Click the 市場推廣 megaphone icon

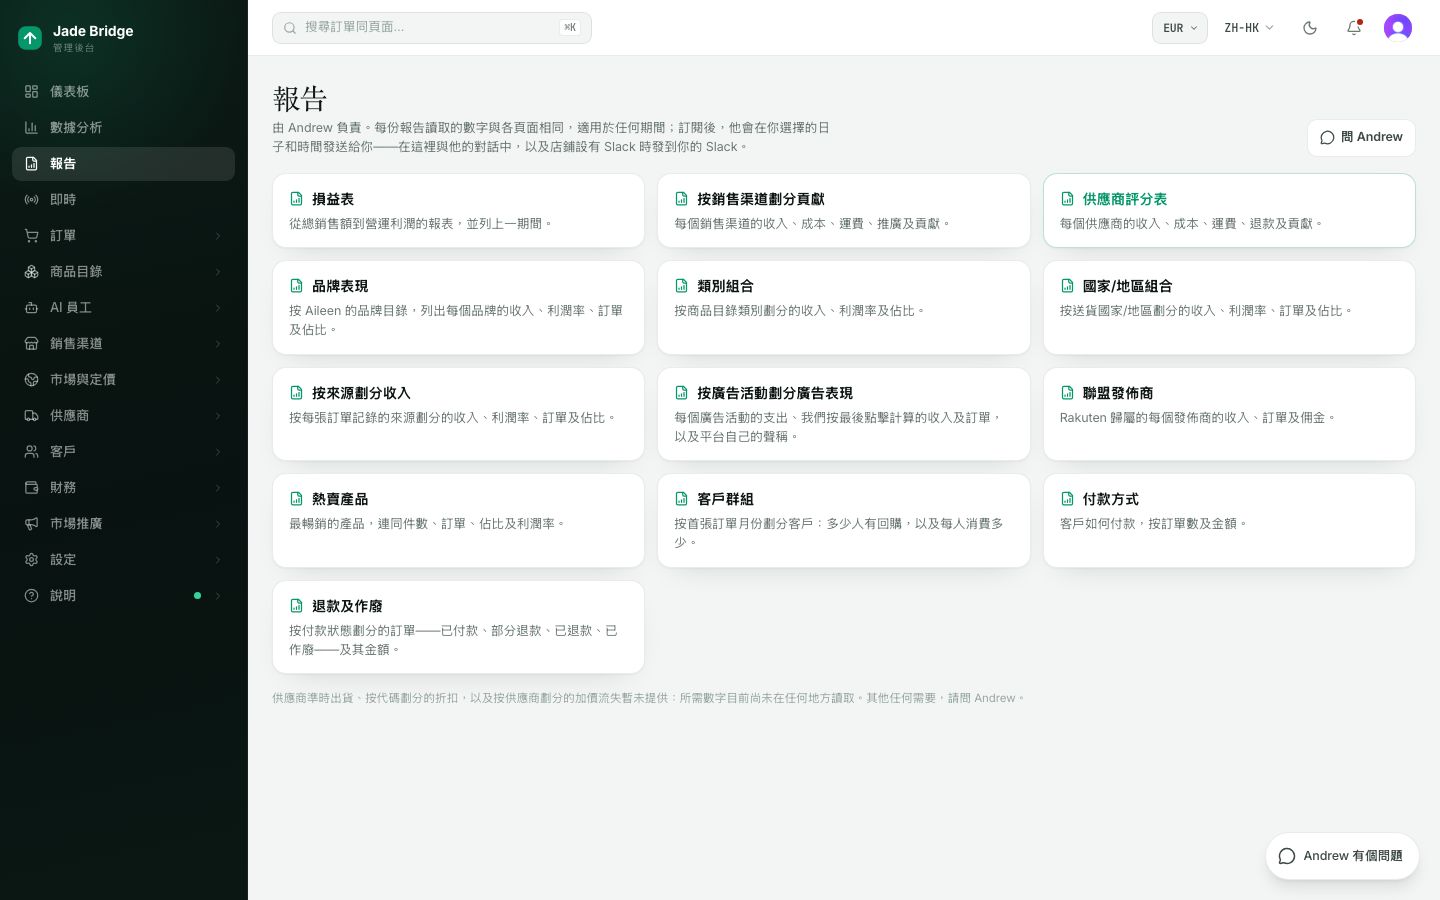click(31, 523)
